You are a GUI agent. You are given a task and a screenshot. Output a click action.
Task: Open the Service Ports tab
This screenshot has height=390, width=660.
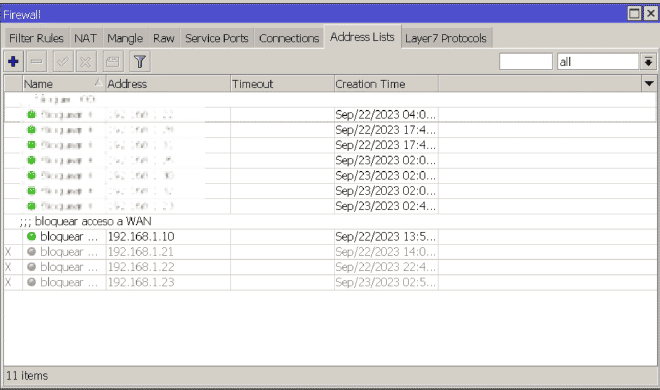point(217,38)
